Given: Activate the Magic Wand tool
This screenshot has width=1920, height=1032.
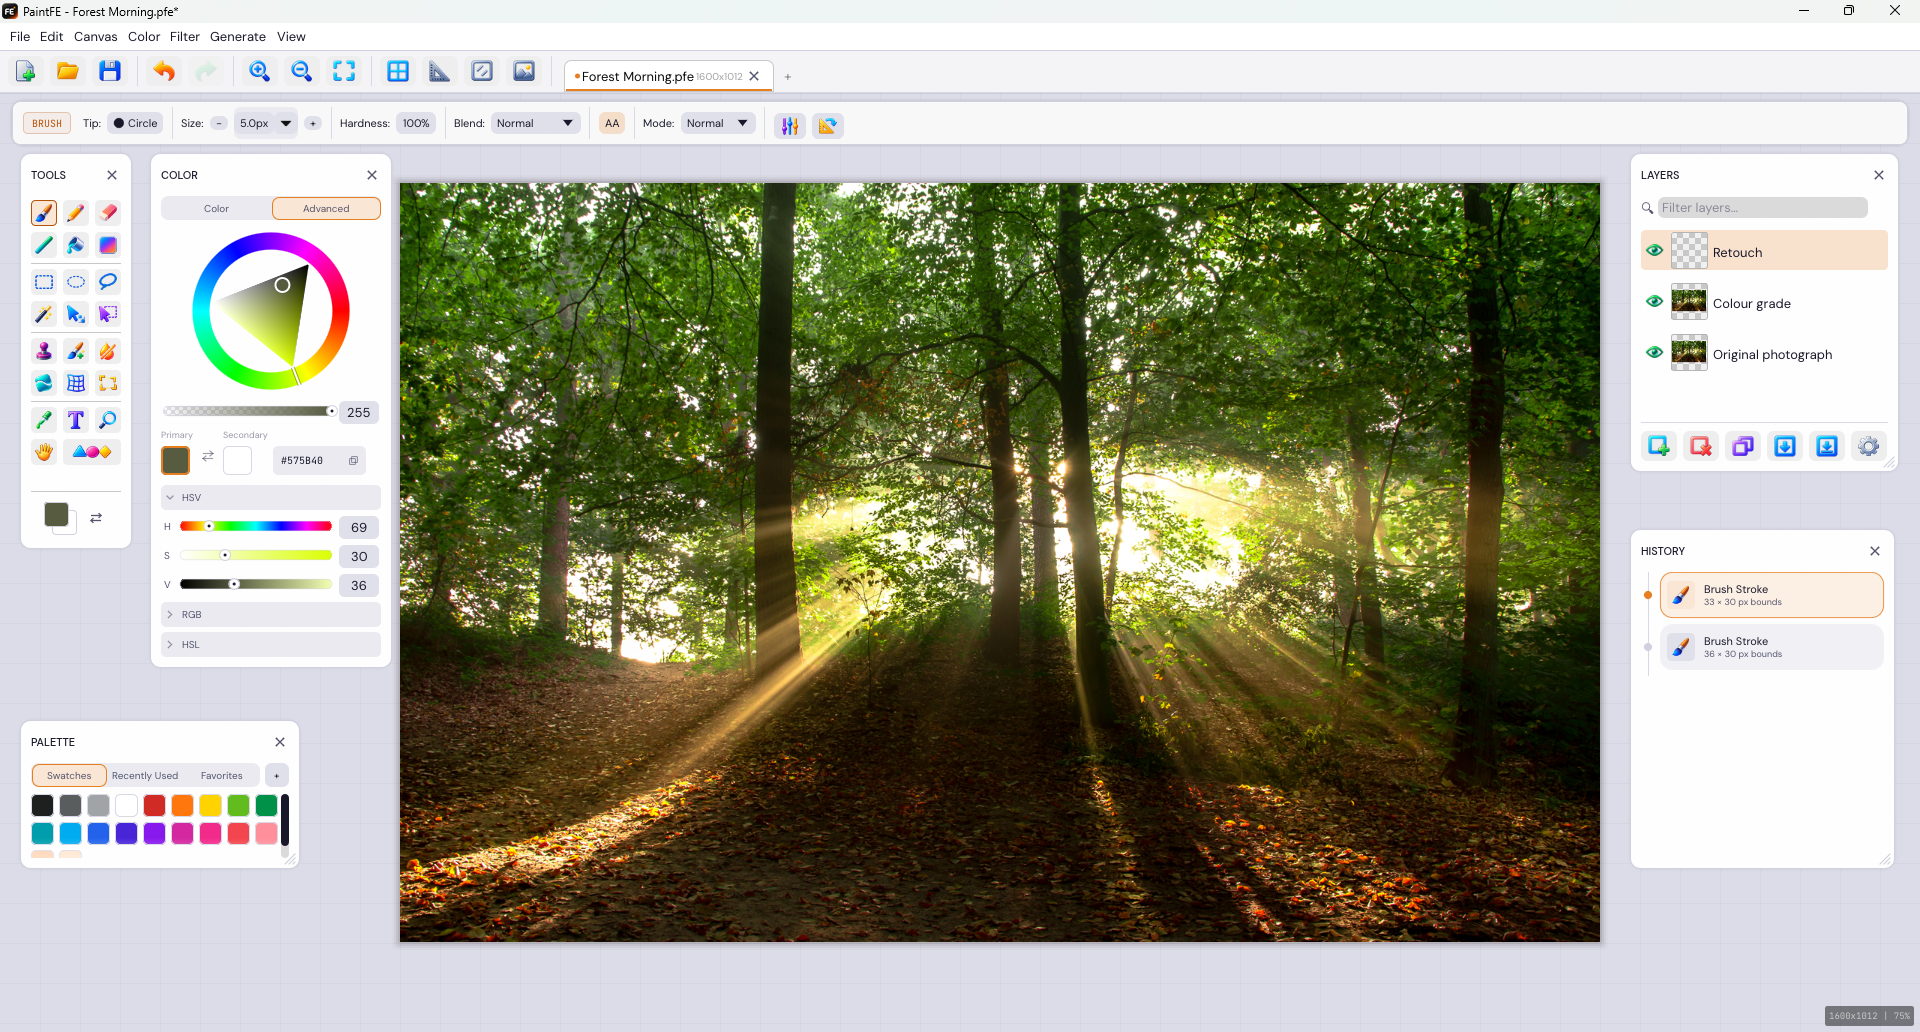Looking at the screenshot, I should tap(44, 314).
